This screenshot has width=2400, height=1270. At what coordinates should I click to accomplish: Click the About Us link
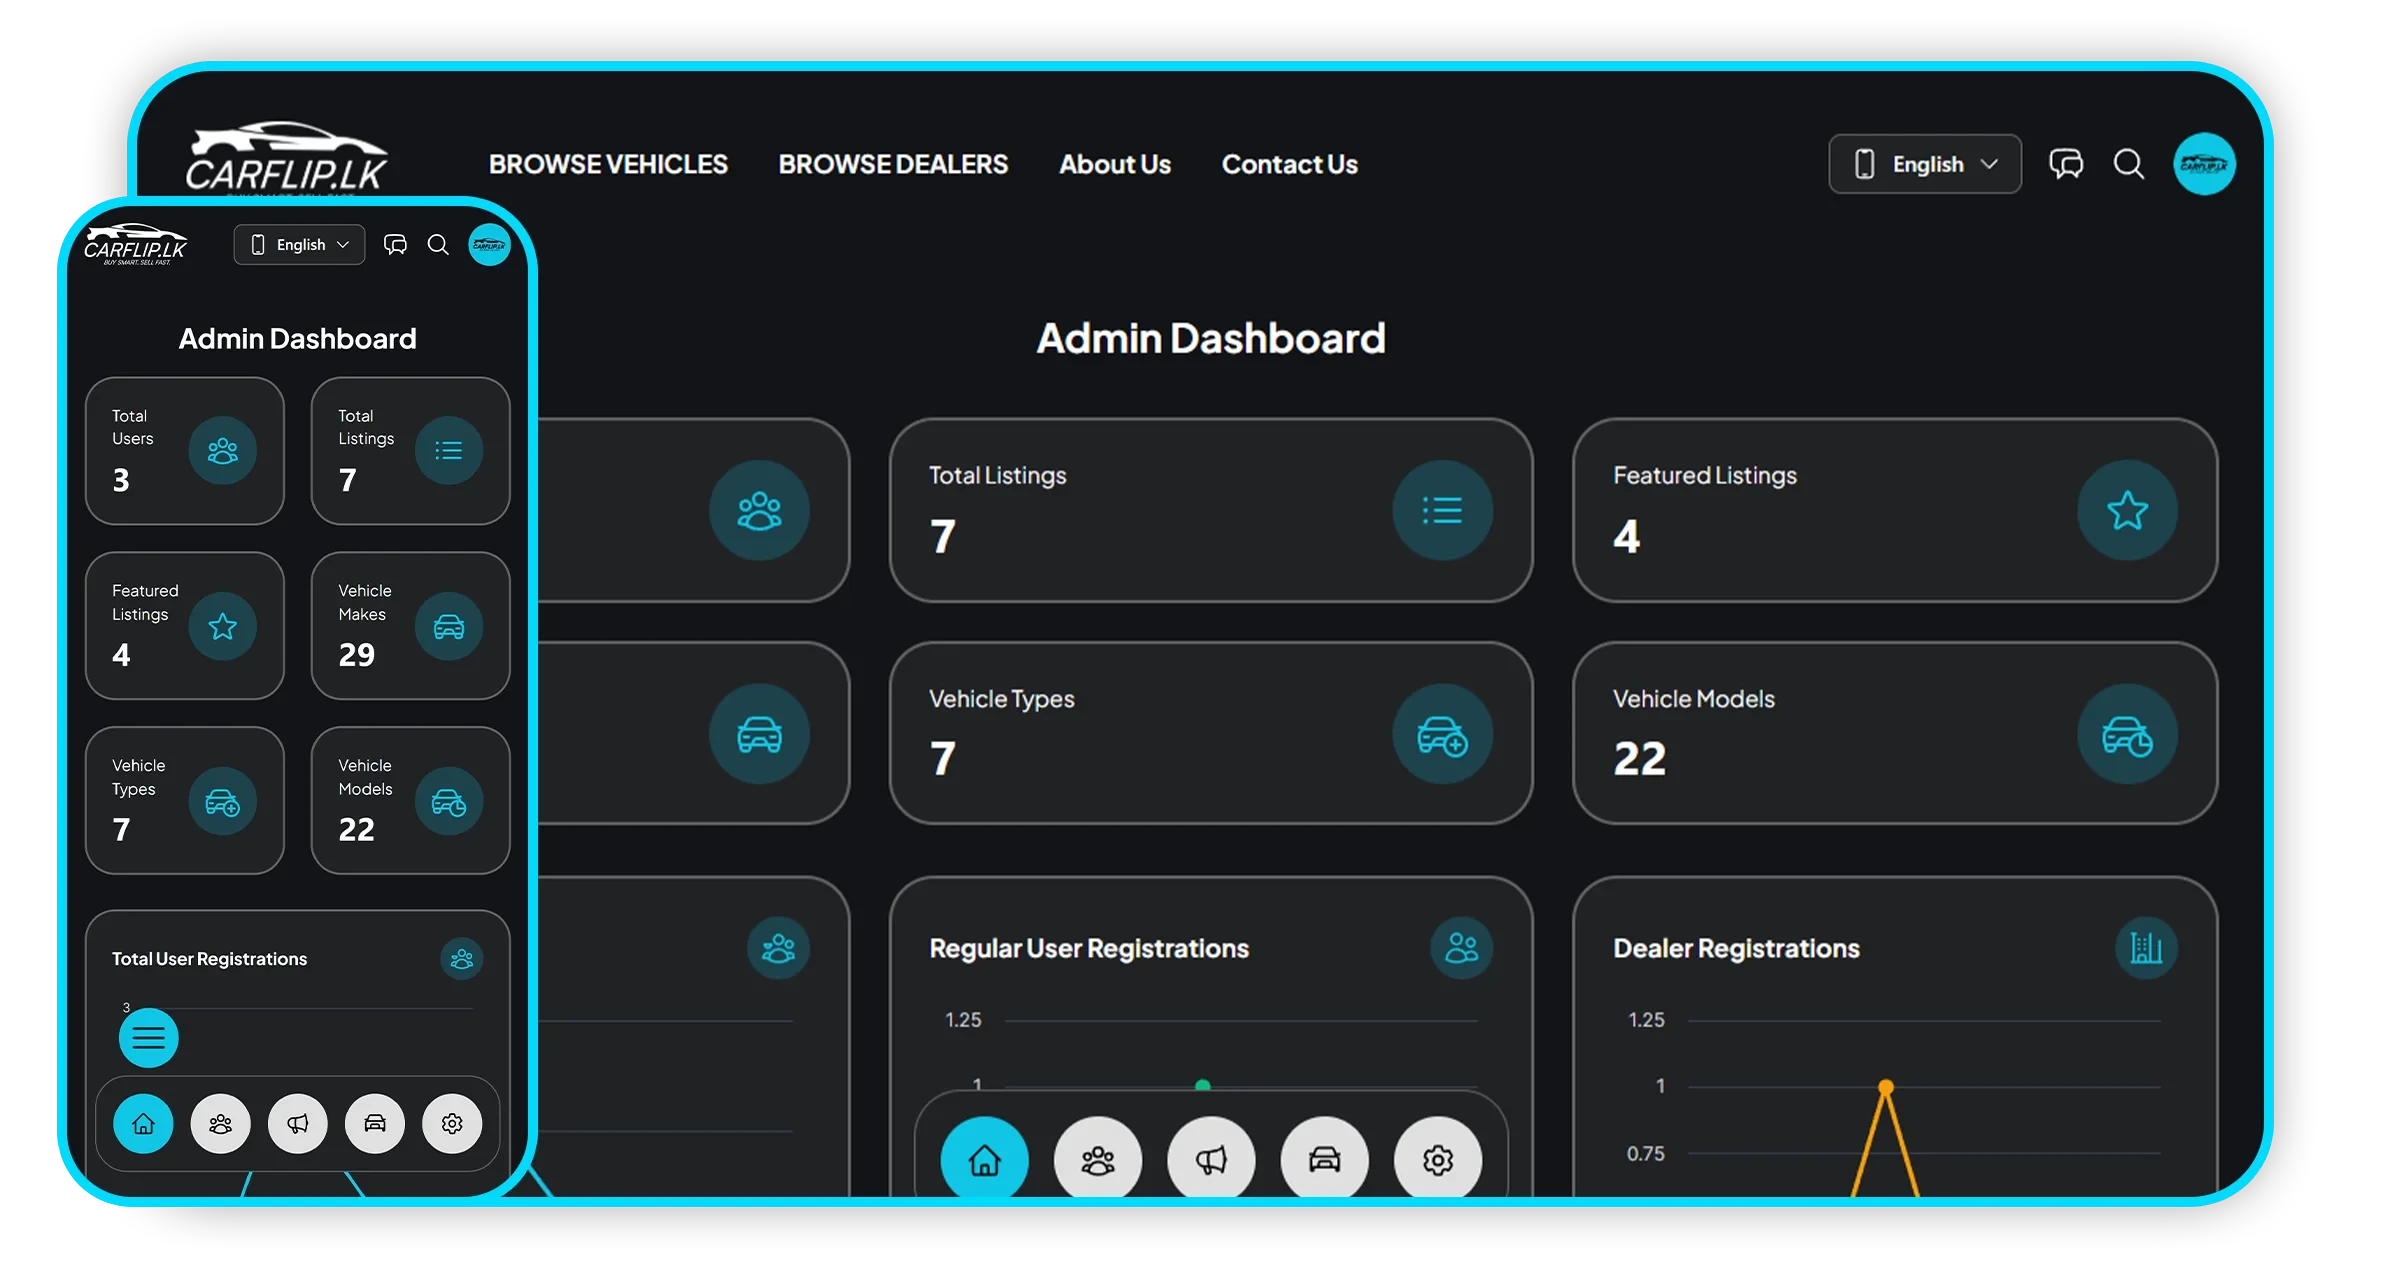click(x=1114, y=164)
